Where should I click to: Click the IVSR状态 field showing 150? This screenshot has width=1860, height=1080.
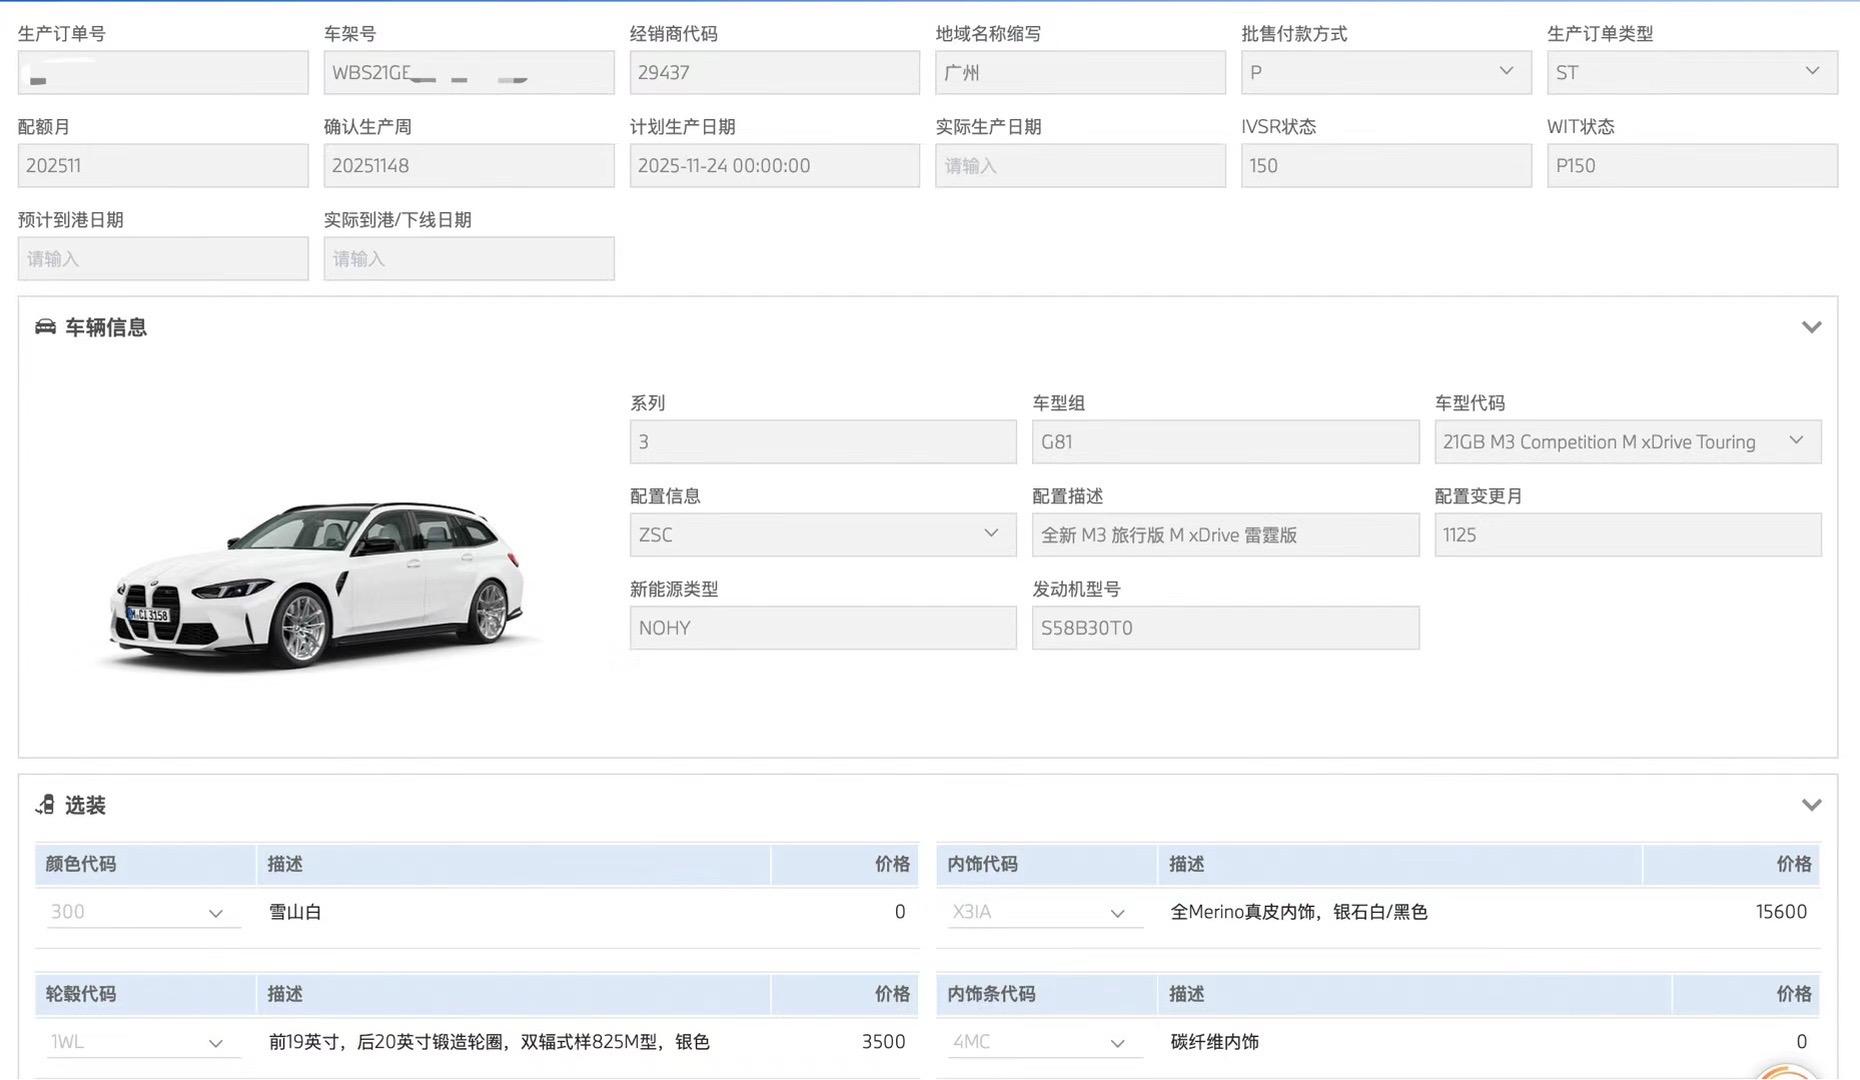pyautogui.click(x=1386, y=165)
